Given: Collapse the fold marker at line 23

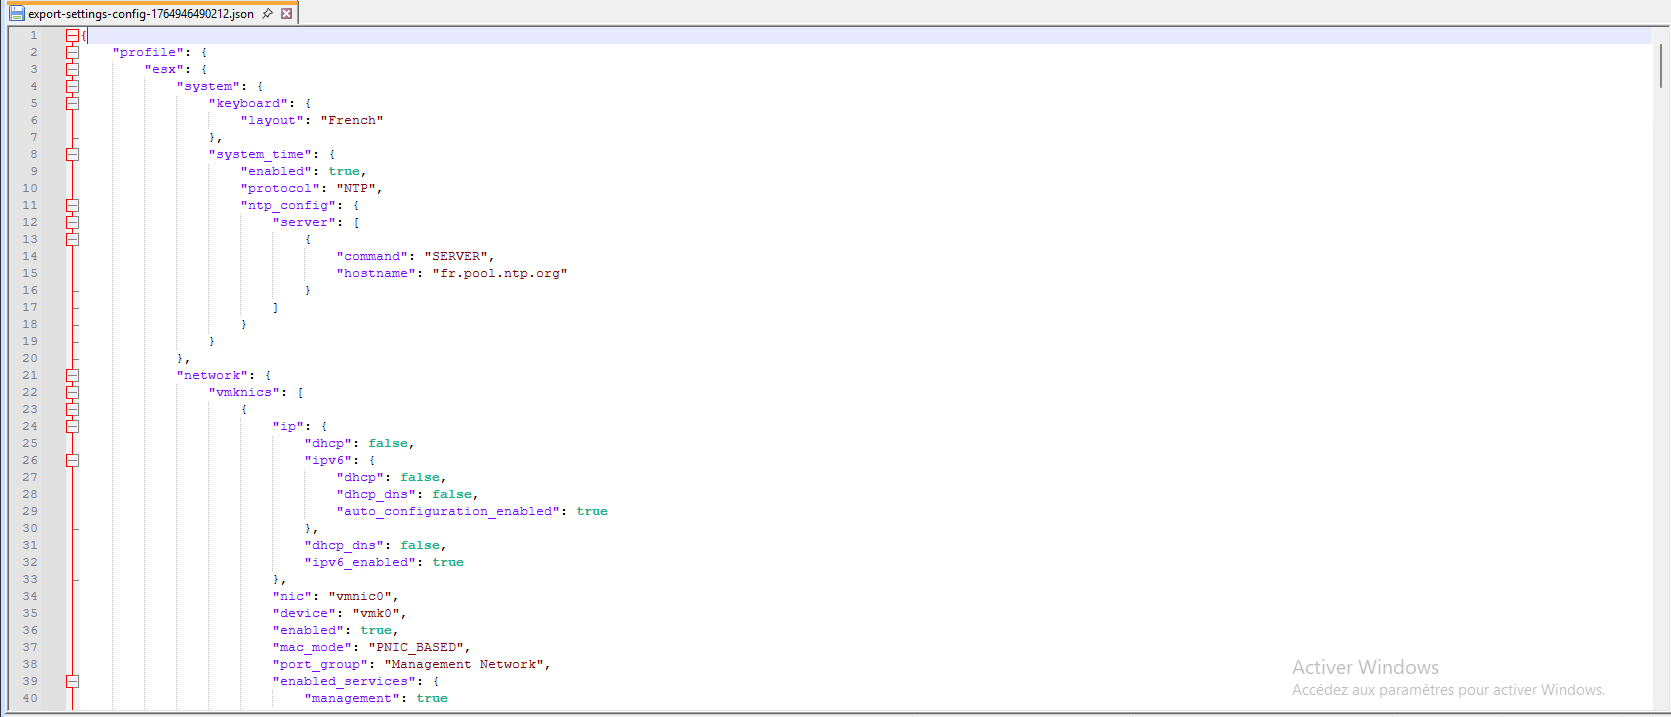Looking at the screenshot, I should 72,409.
